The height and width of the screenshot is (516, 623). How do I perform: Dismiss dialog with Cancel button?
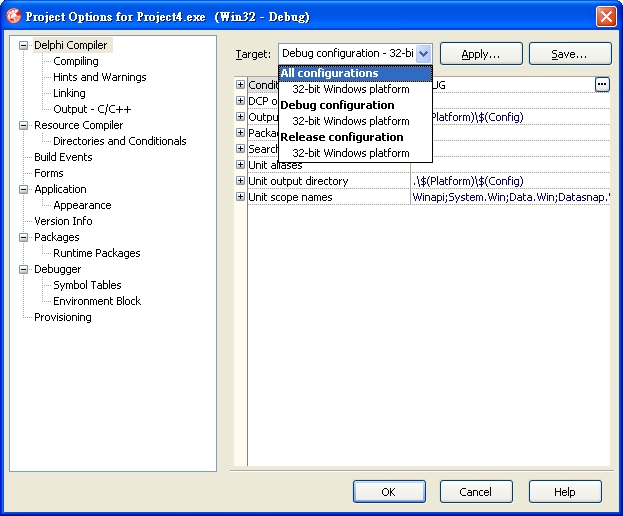point(476,492)
